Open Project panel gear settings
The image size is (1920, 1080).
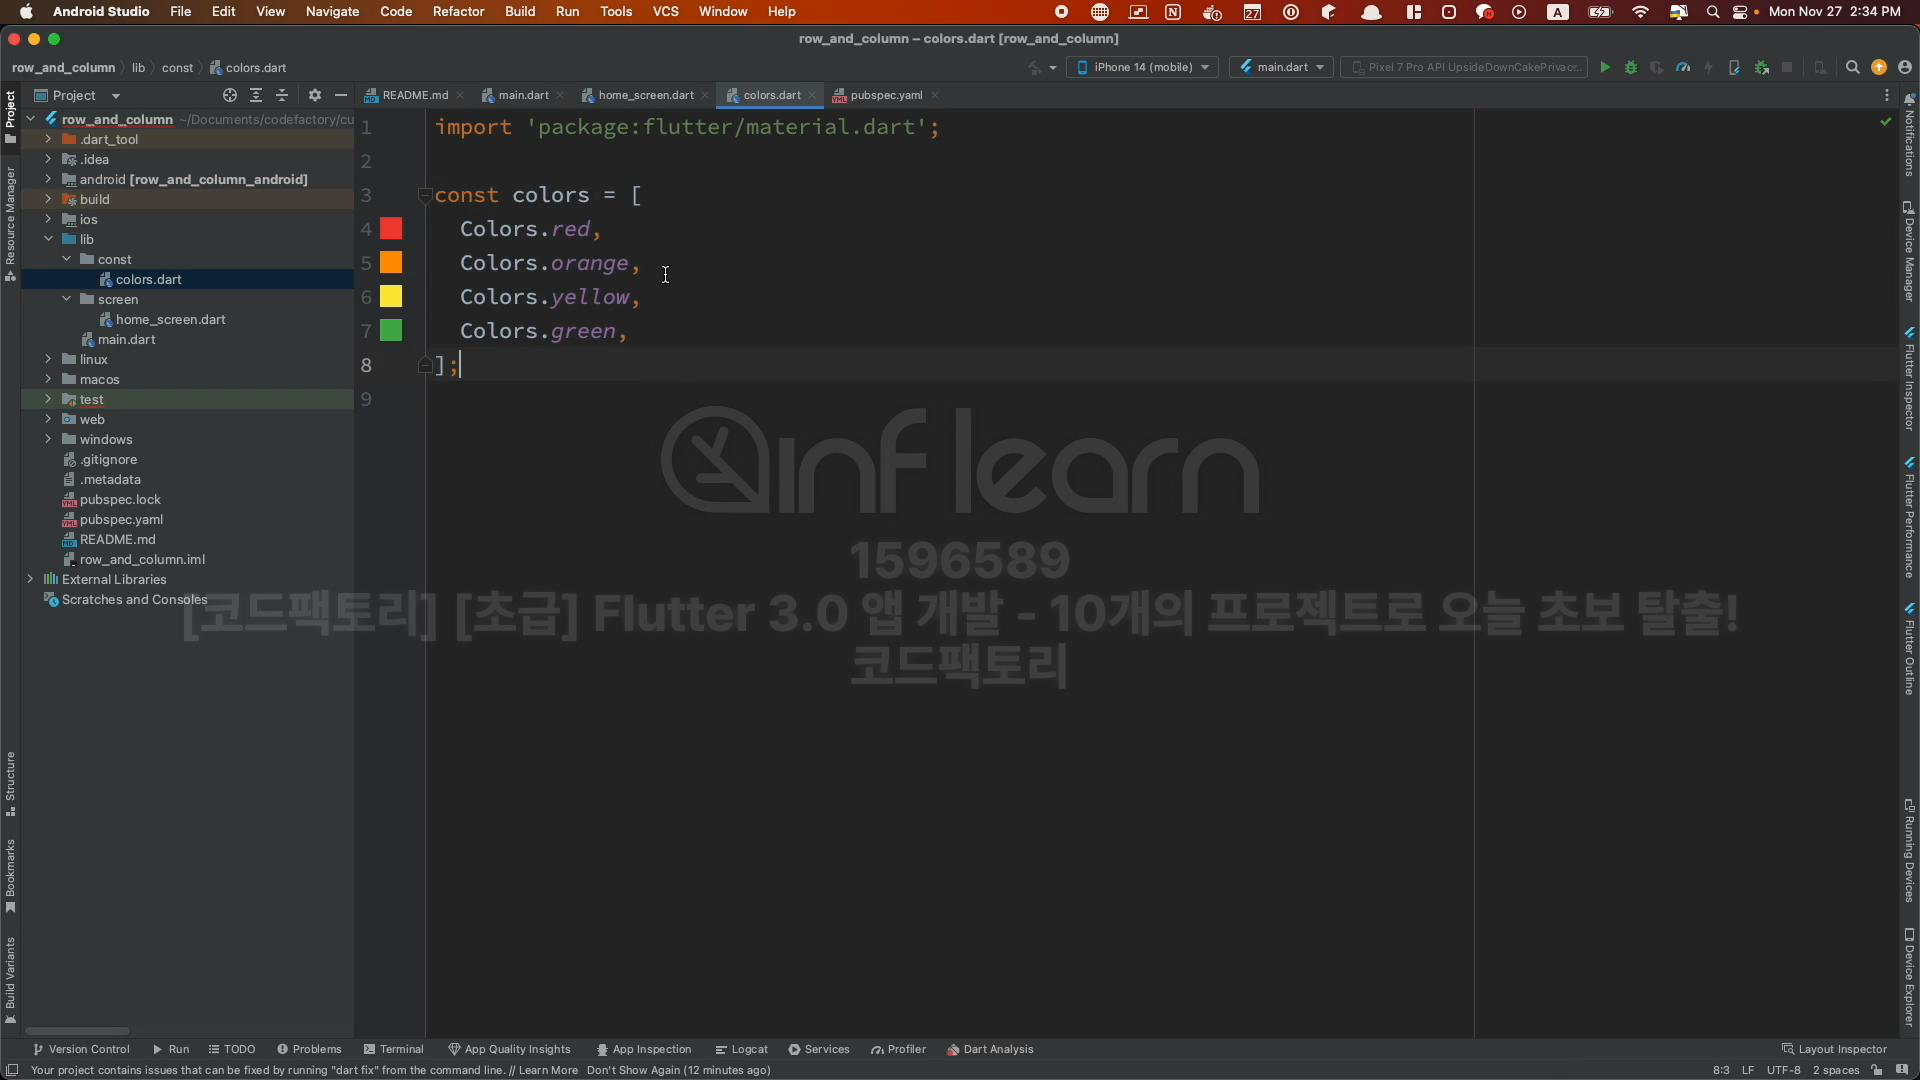coord(315,95)
